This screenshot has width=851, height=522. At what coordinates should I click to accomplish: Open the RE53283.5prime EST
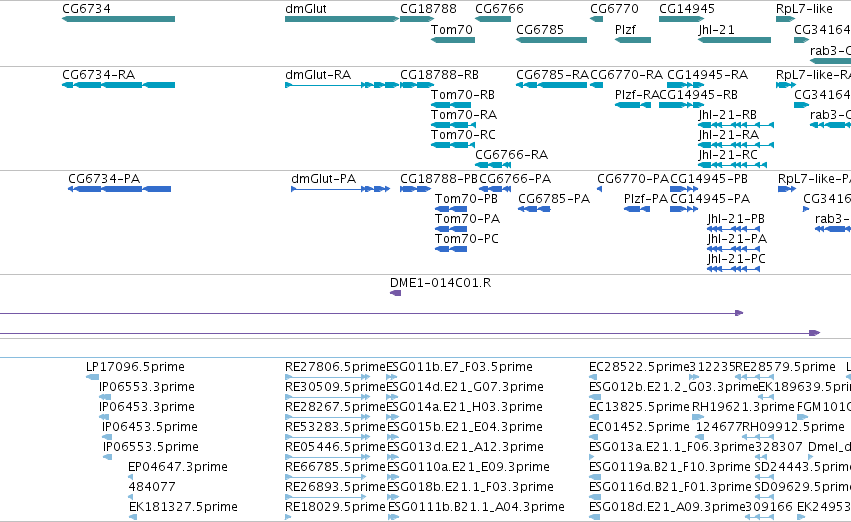(x=327, y=437)
